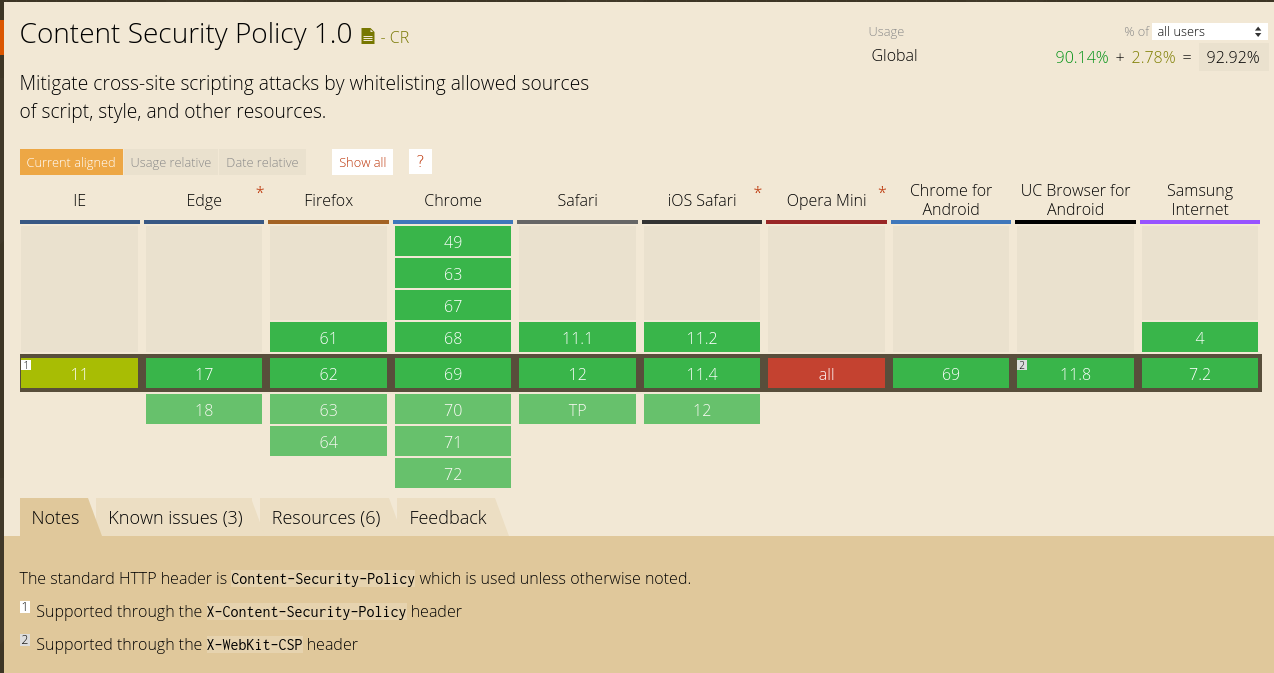Click the Safari browser column header
Image resolution: width=1274 pixels, height=673 pixels.
pos(578,200)
